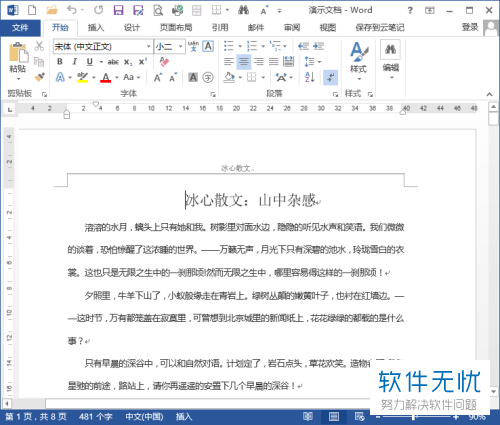Toggle superscript formatting
The image size is (500, 425).
tap(143, 62)
